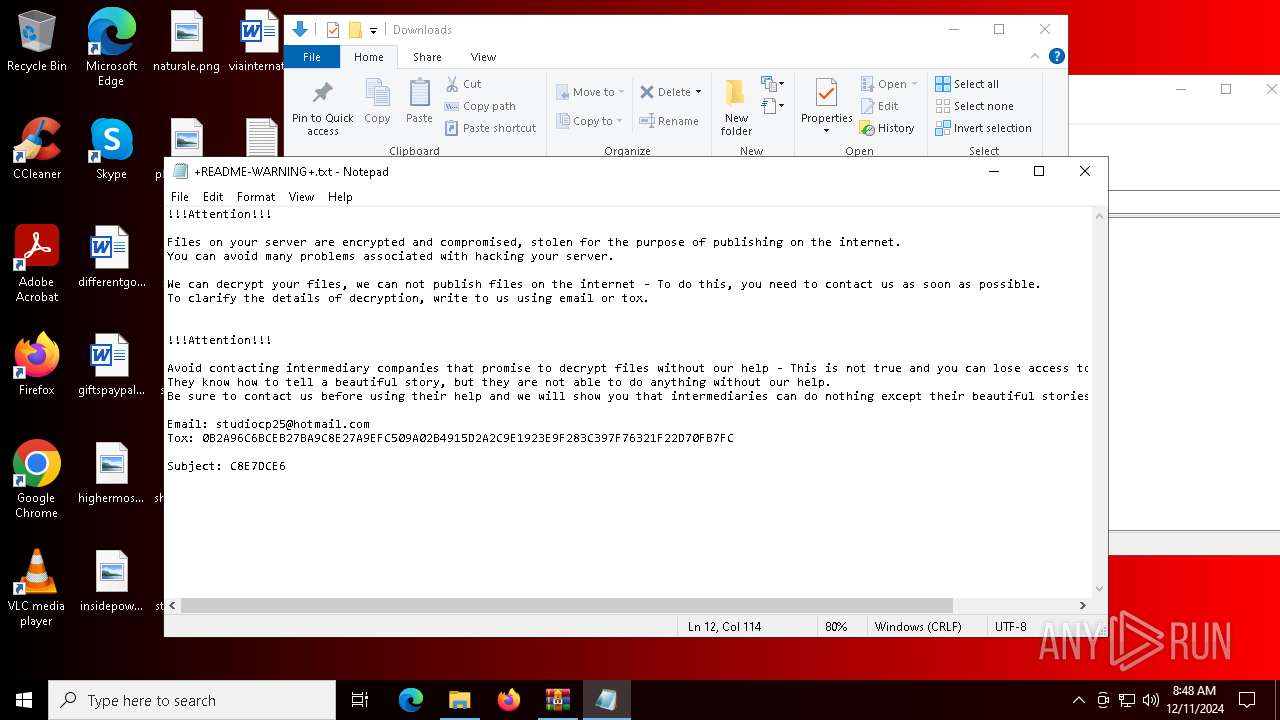
Task: Open Notepad File menu
Action: (180, 197)
